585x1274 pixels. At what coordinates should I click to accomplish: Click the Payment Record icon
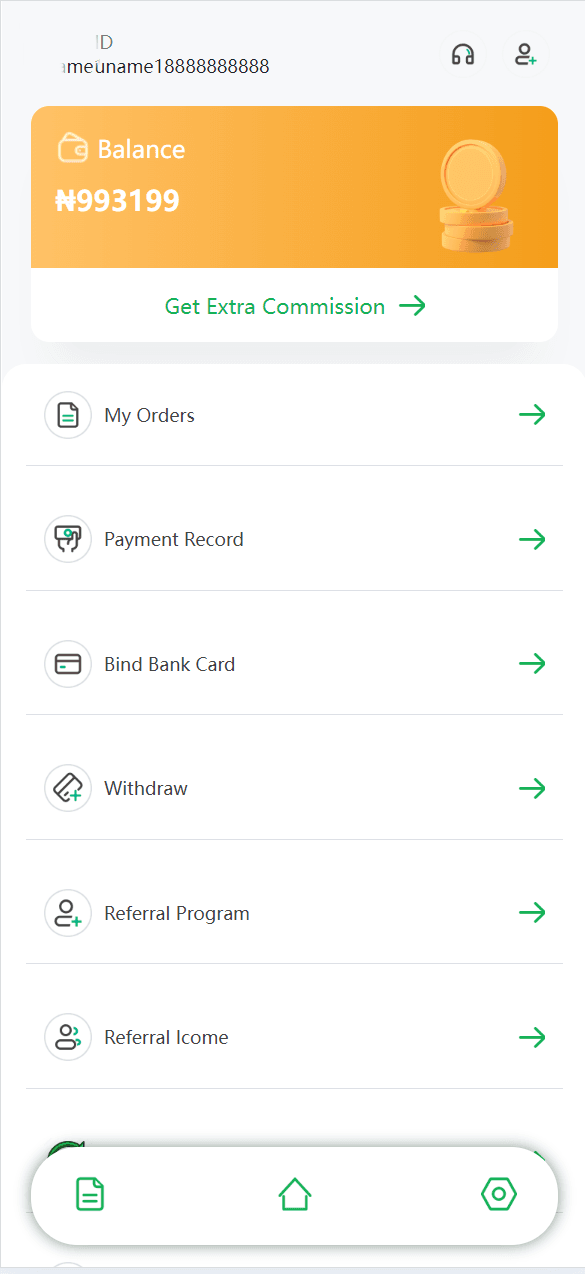68,540
